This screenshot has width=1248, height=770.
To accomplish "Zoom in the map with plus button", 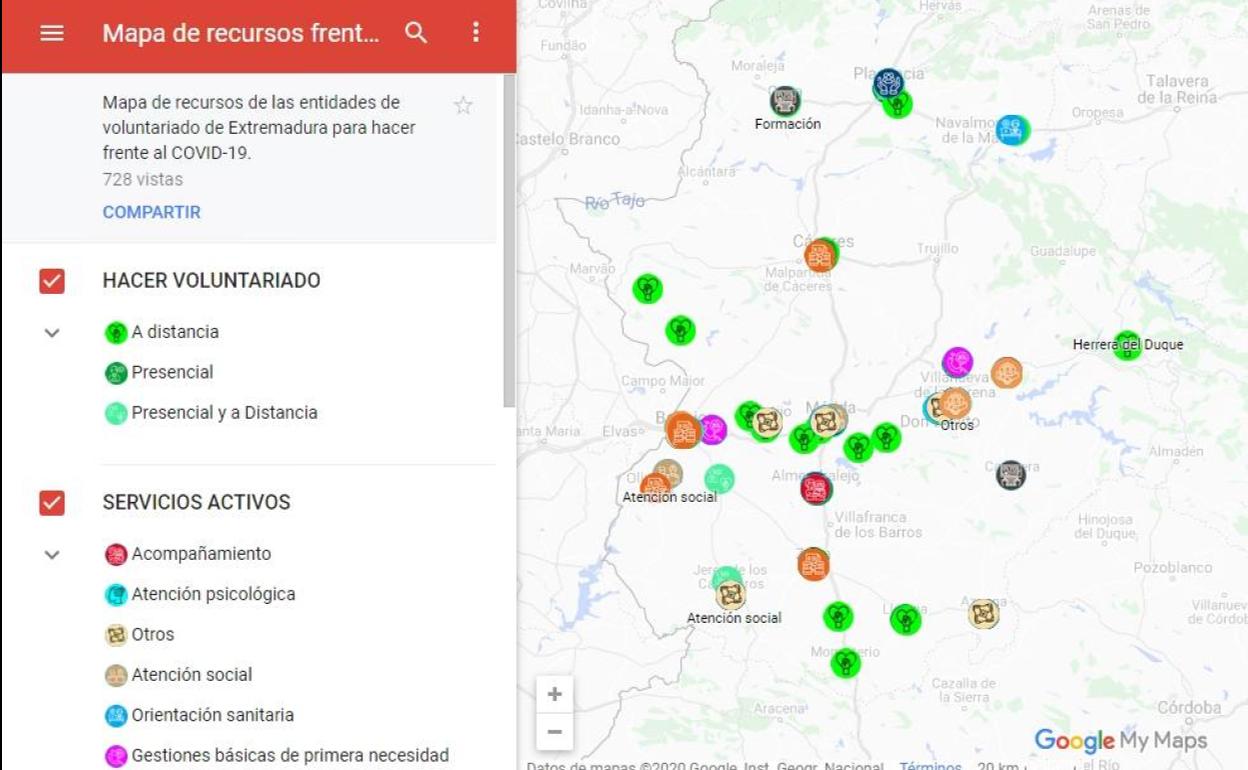I will 555,694.
